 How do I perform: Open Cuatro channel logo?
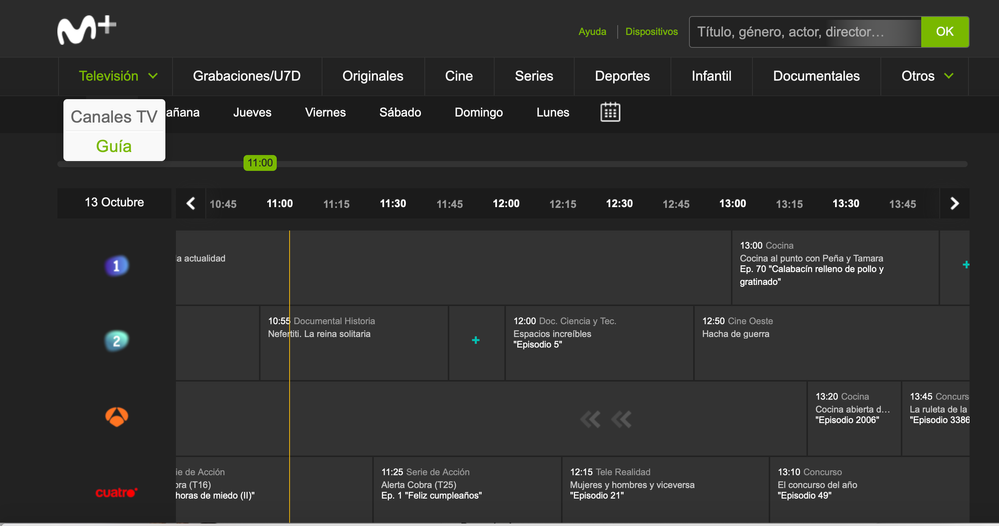pos(117,492)
